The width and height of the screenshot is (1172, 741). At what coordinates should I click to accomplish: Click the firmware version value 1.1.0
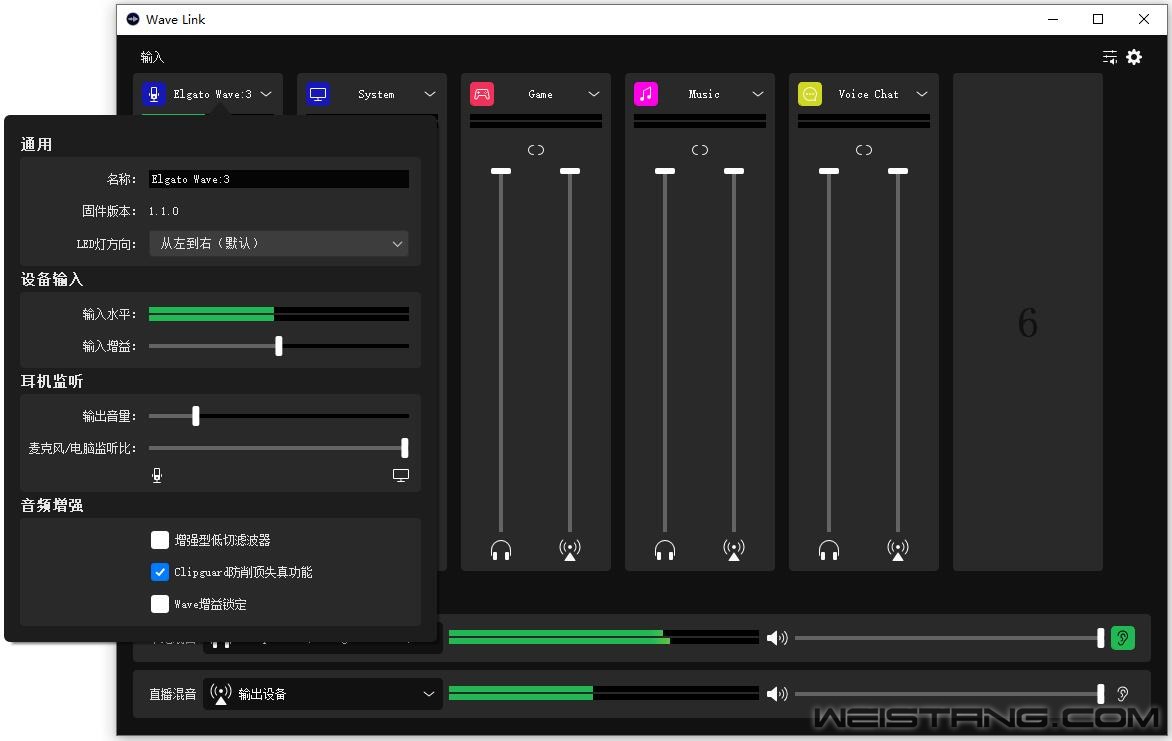[164, 212]
